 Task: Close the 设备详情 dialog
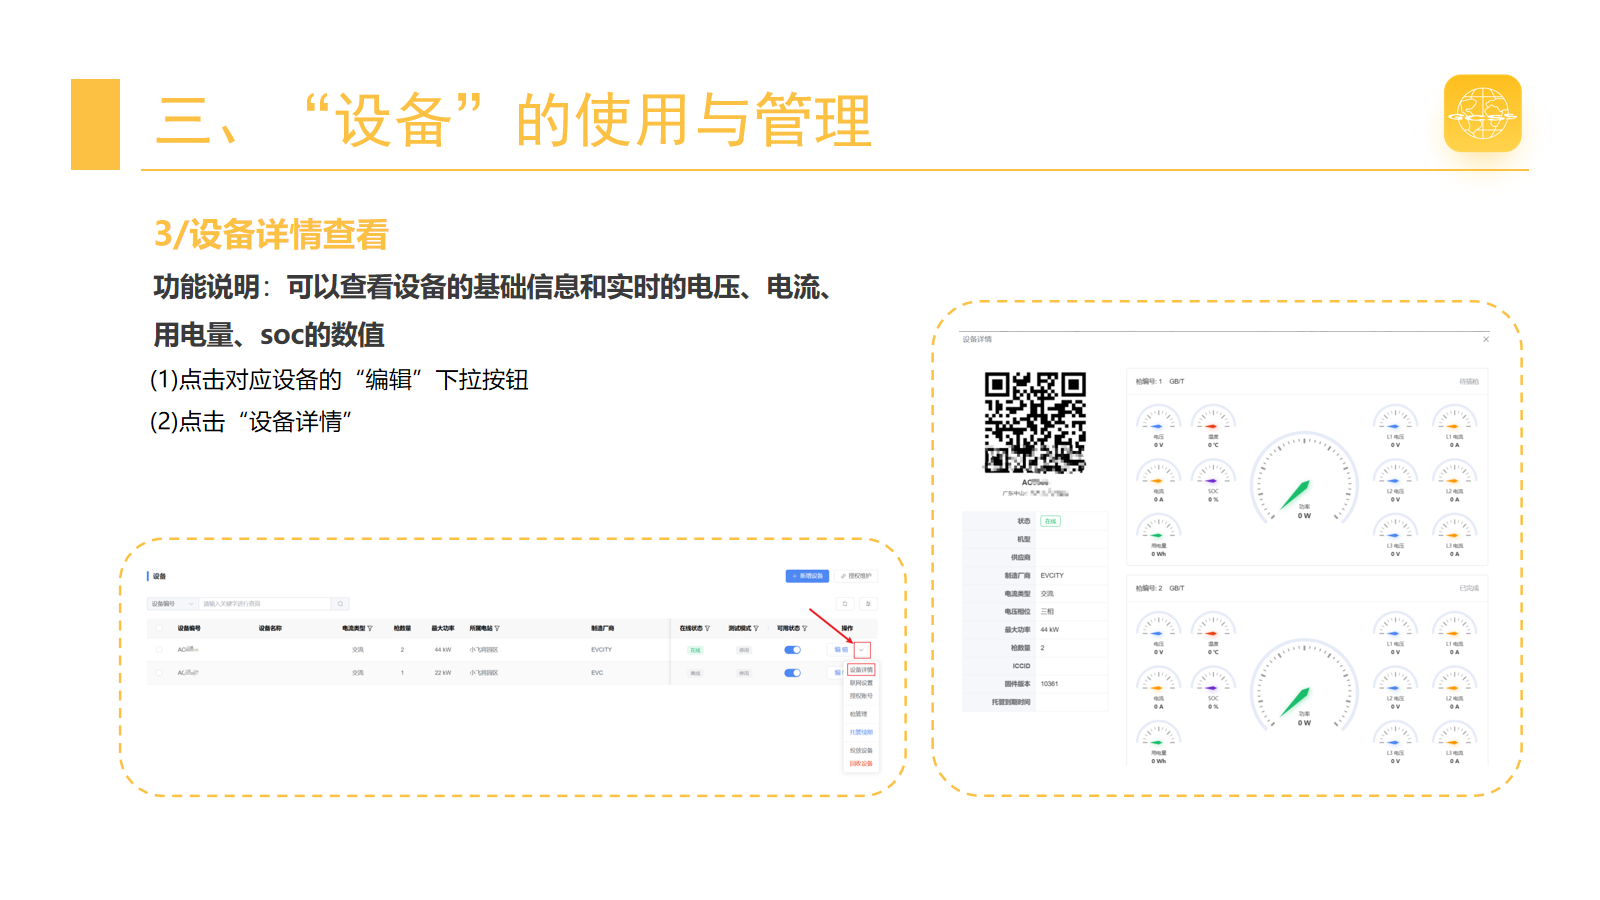pyautogui.click(x=1486, y=340)
